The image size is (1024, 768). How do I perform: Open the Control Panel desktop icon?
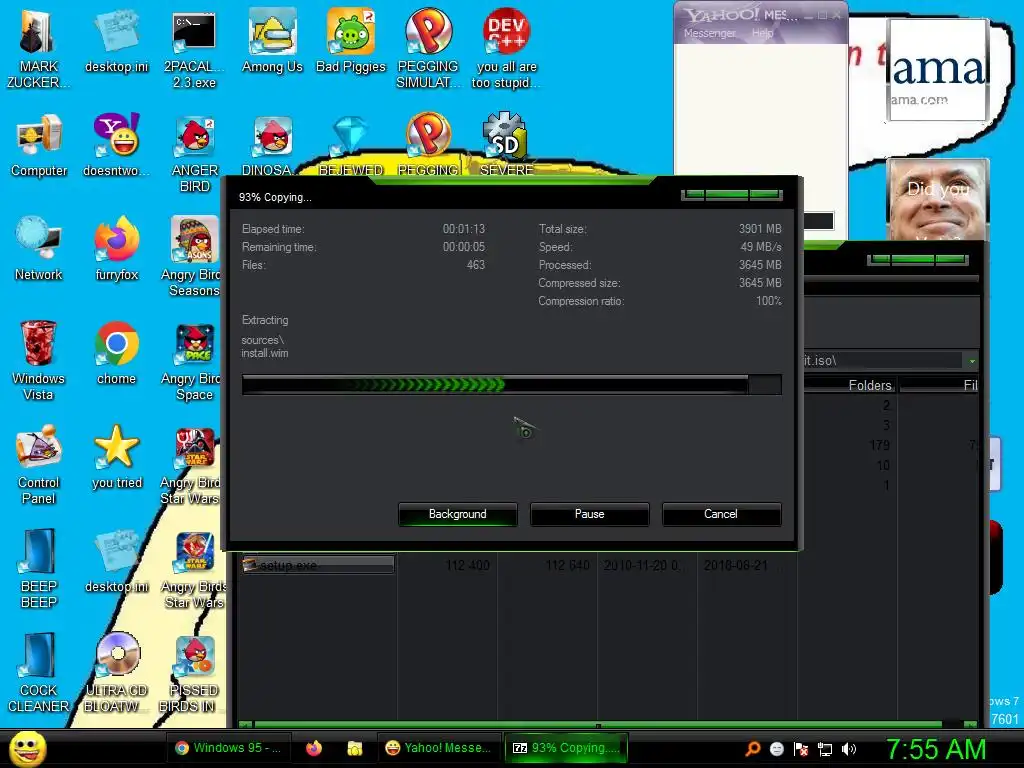(39, 464)
